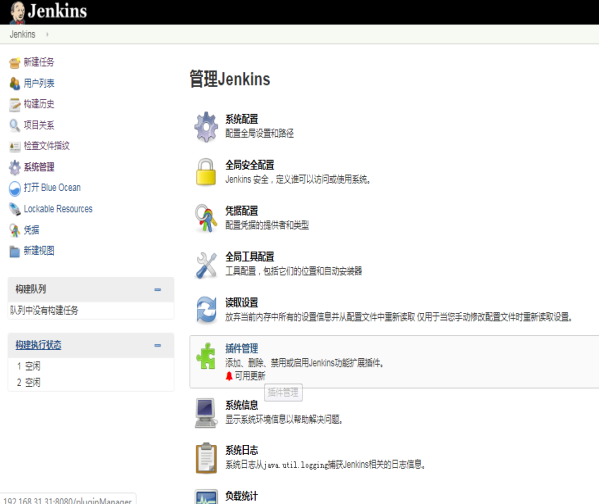This screenshot has height=504, width=600.
Task: Open the 负载统计 heading
Action: pos(241,496)
